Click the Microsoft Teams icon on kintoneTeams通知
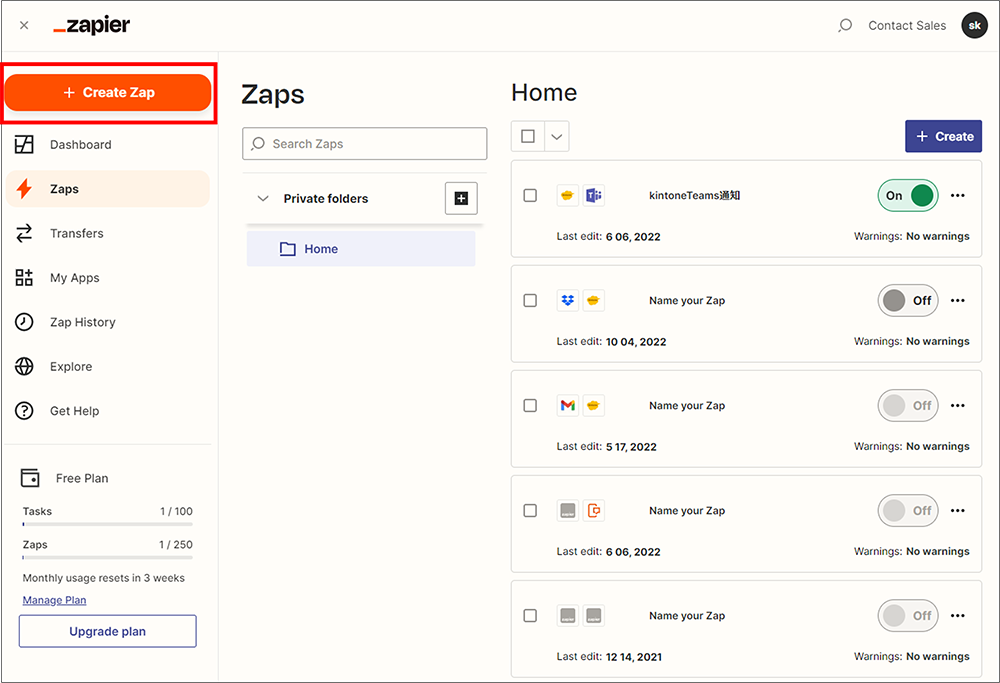The width and height of the screenshot is (1000, 683). coord(594,195)
